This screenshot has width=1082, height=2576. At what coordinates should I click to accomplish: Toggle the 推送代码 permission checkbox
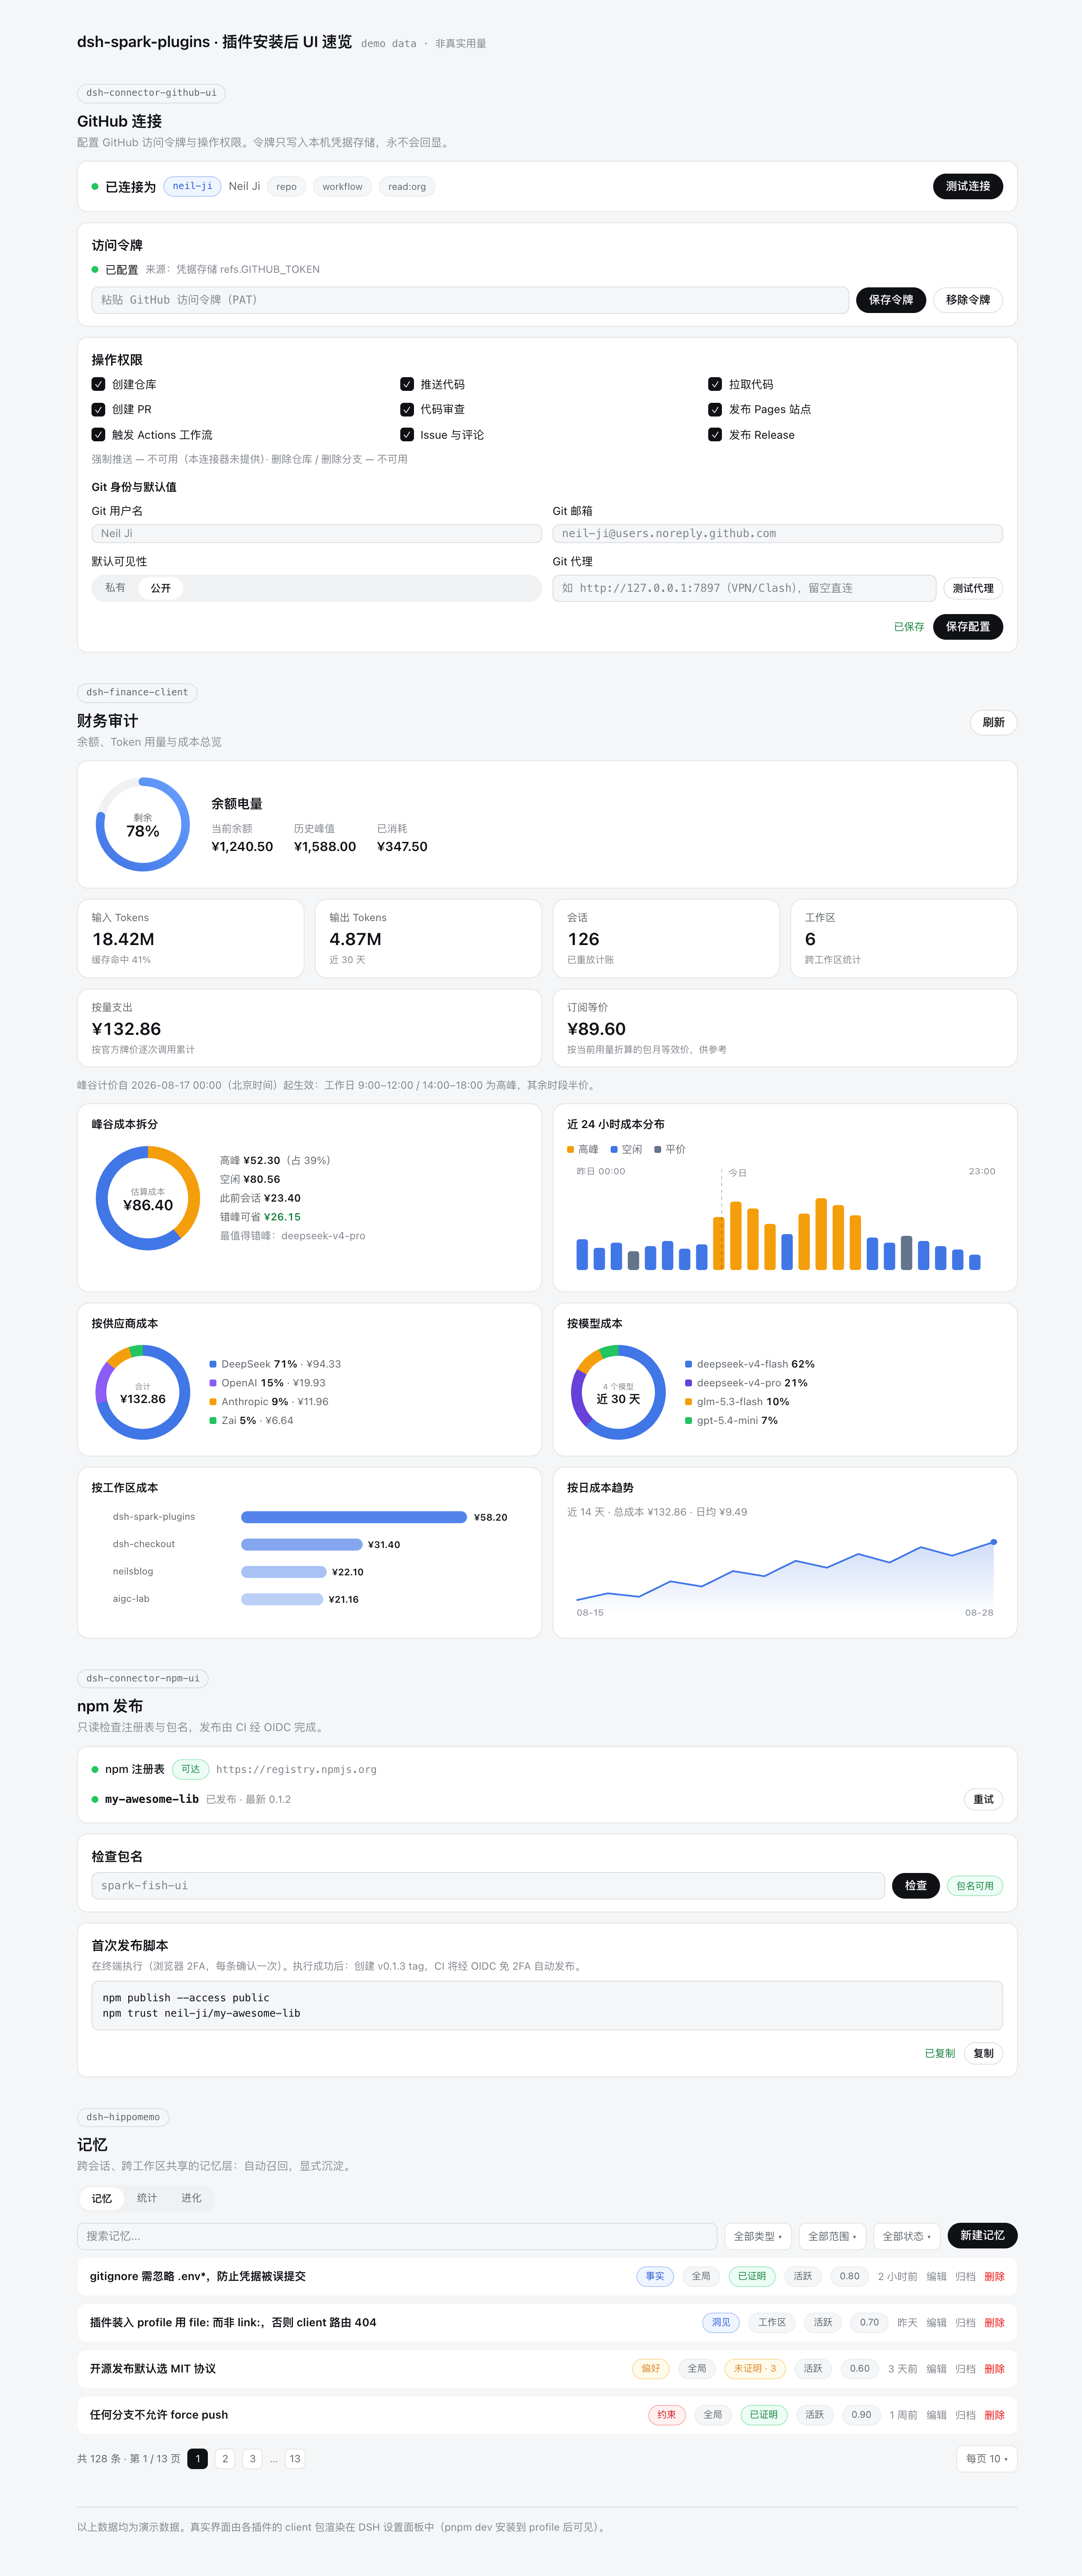point(407,384)
